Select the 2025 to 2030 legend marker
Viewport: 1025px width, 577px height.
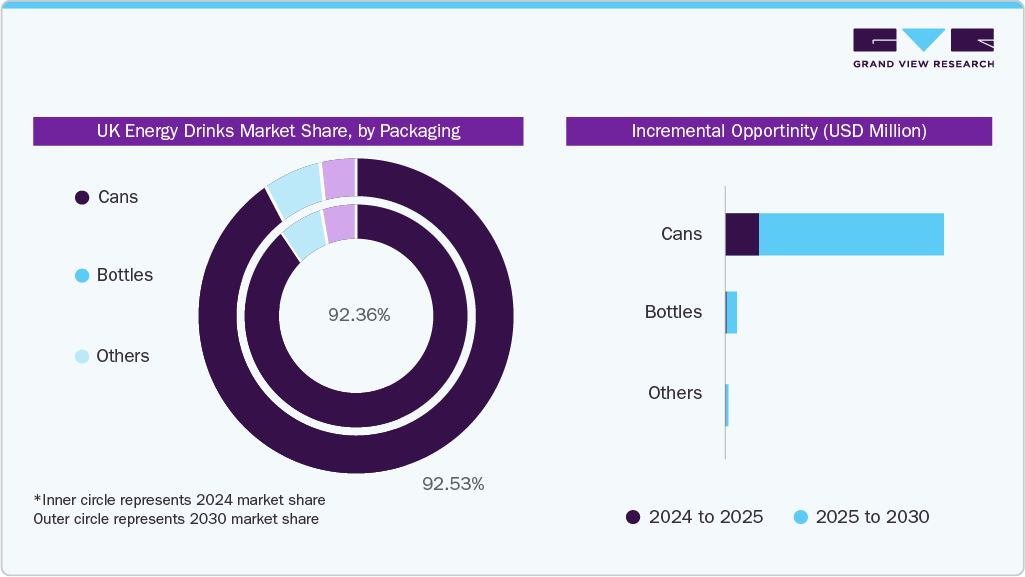[800, 517]
